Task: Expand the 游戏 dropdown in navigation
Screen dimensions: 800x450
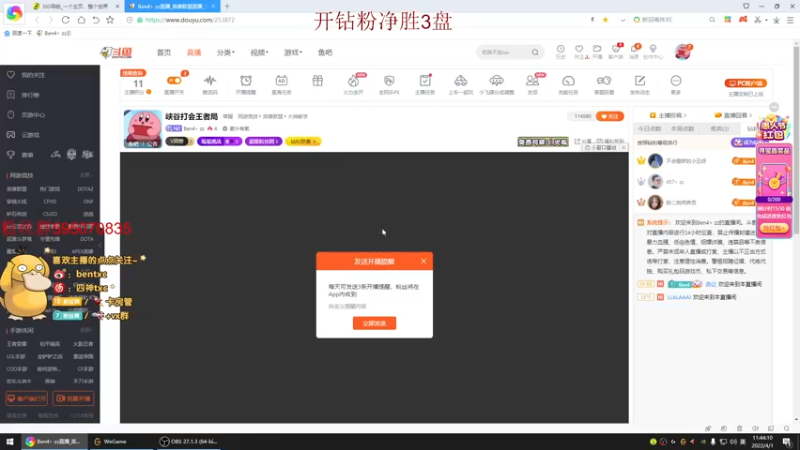Action: click(x=293, y=53)
